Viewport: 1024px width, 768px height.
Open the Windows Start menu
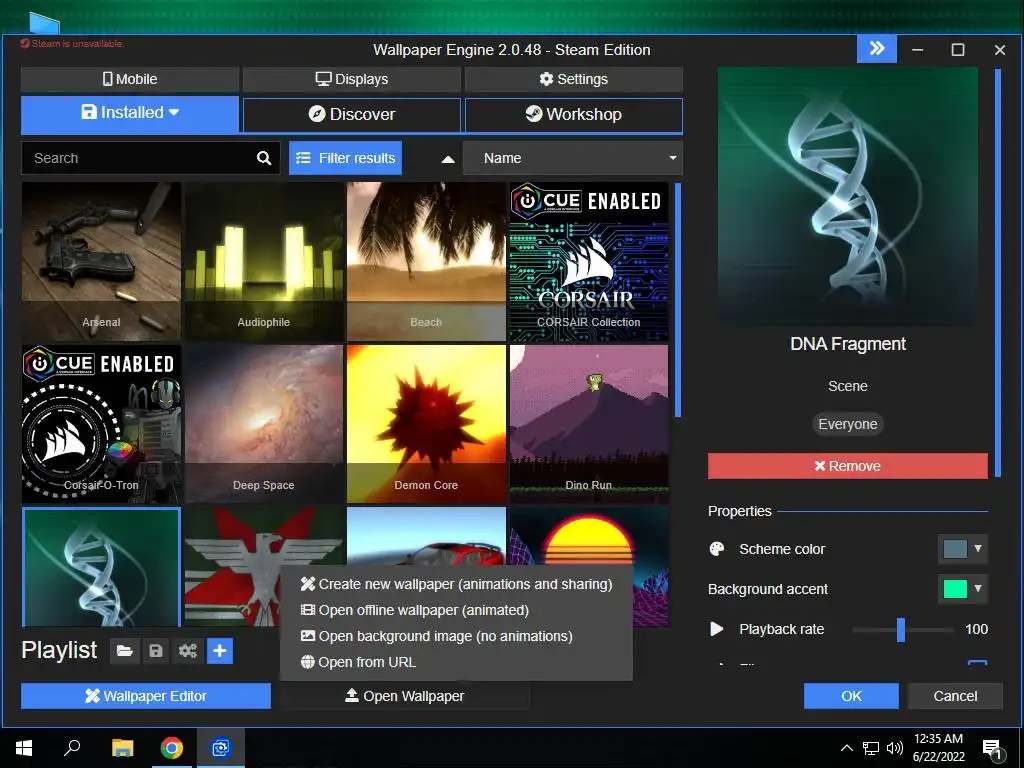pyautogui.click(x=24, y=748)
